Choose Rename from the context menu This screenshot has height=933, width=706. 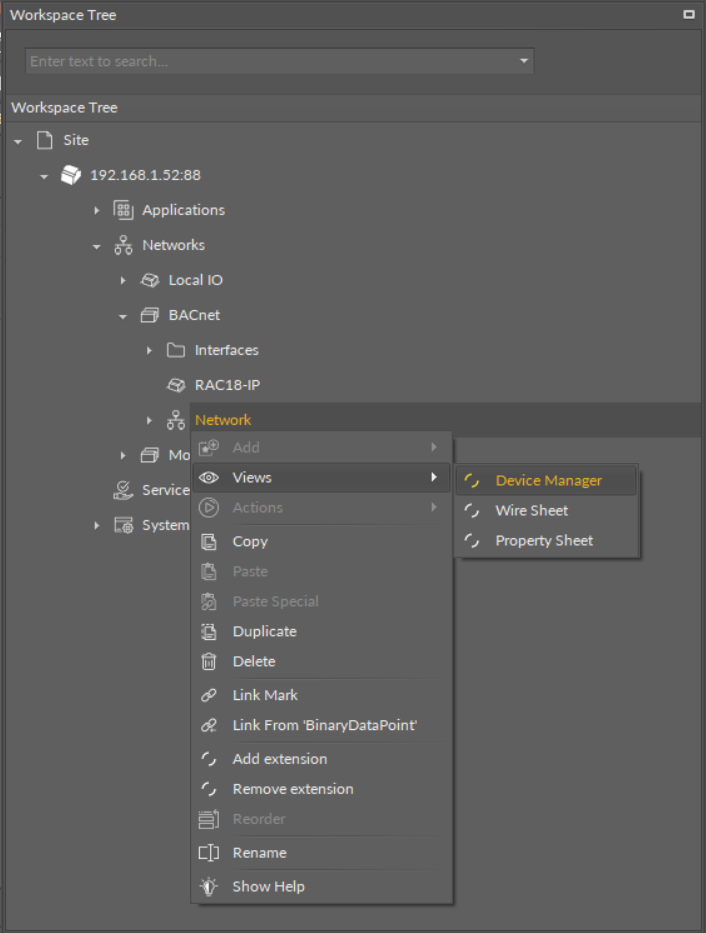coord(259,853)
